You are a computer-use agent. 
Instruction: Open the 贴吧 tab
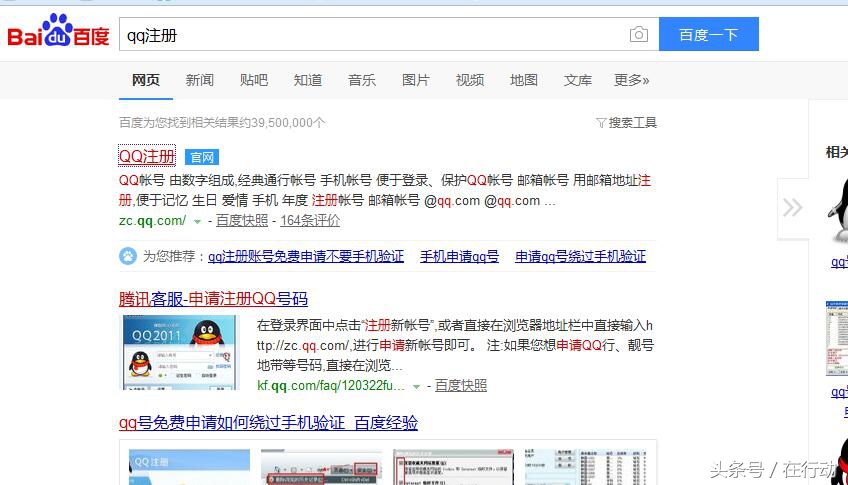[254, 80]
